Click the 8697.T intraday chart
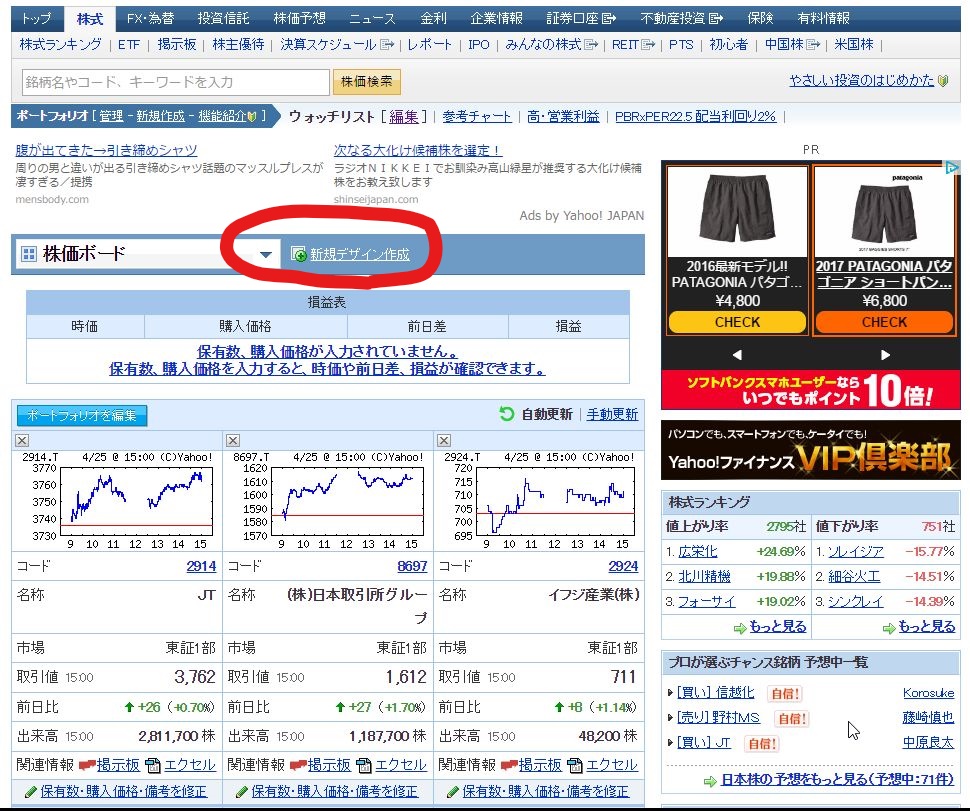 click(x=328, y=500)
